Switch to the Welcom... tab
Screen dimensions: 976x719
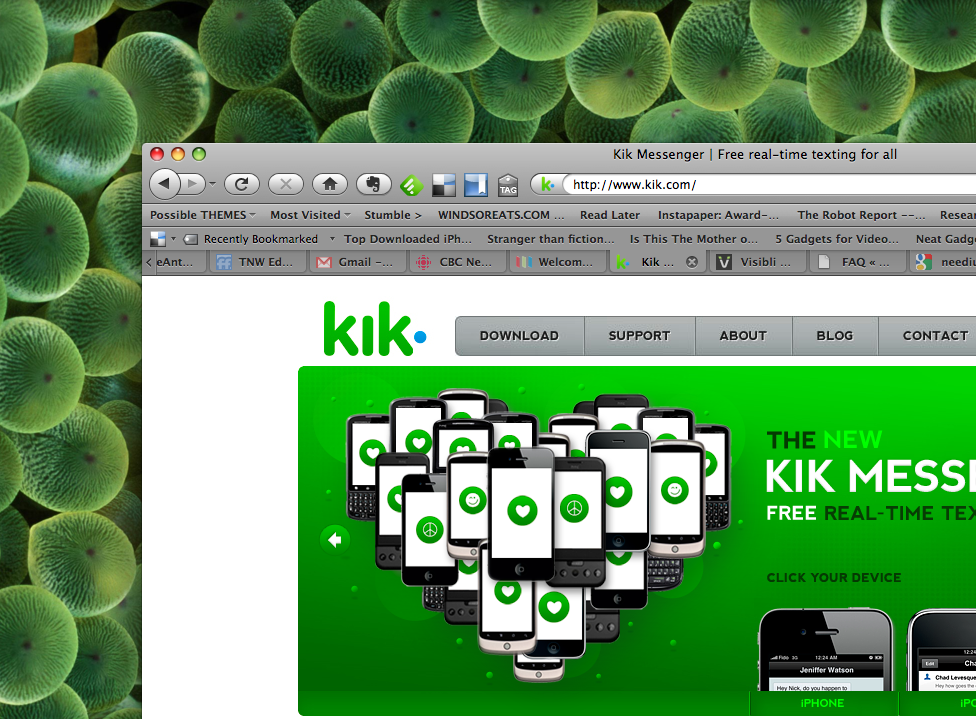tap(558, 262)
